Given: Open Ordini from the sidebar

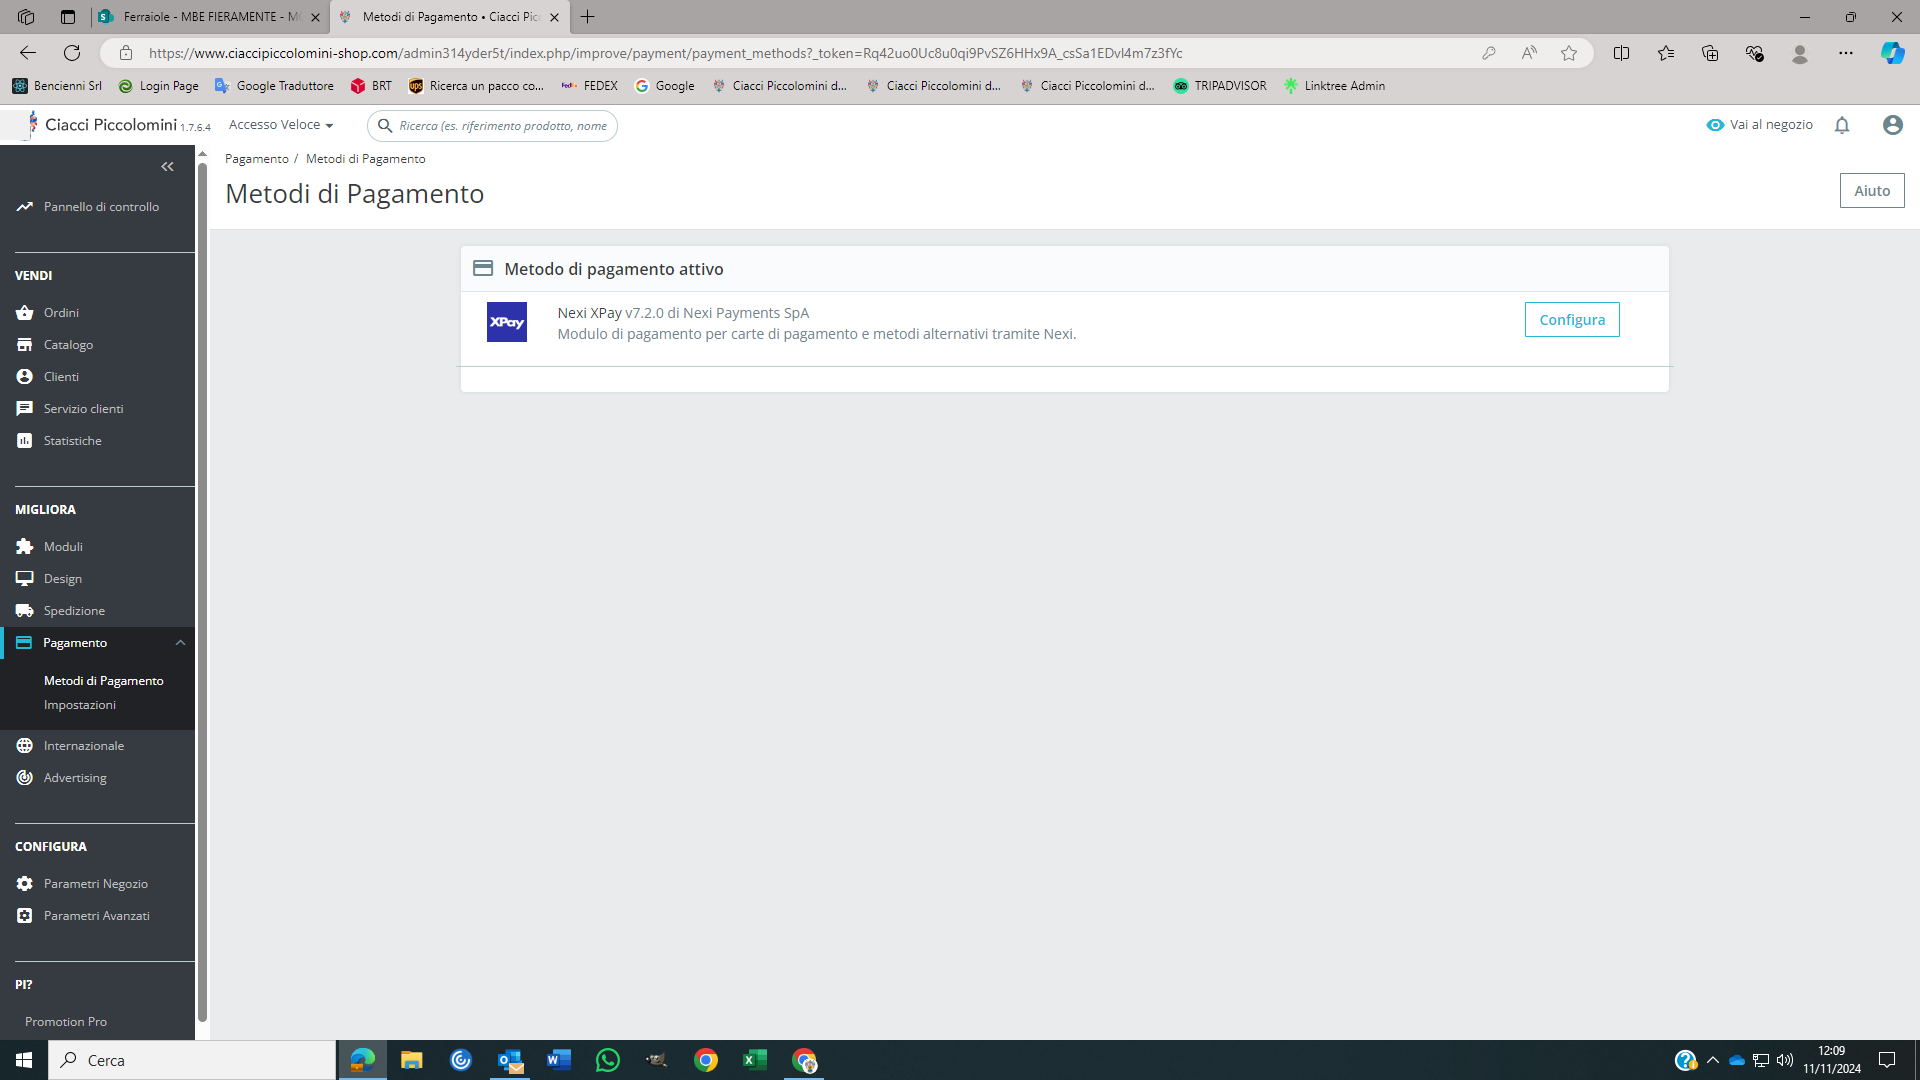Looking at the screenshot, I should (x=61, y=313).
